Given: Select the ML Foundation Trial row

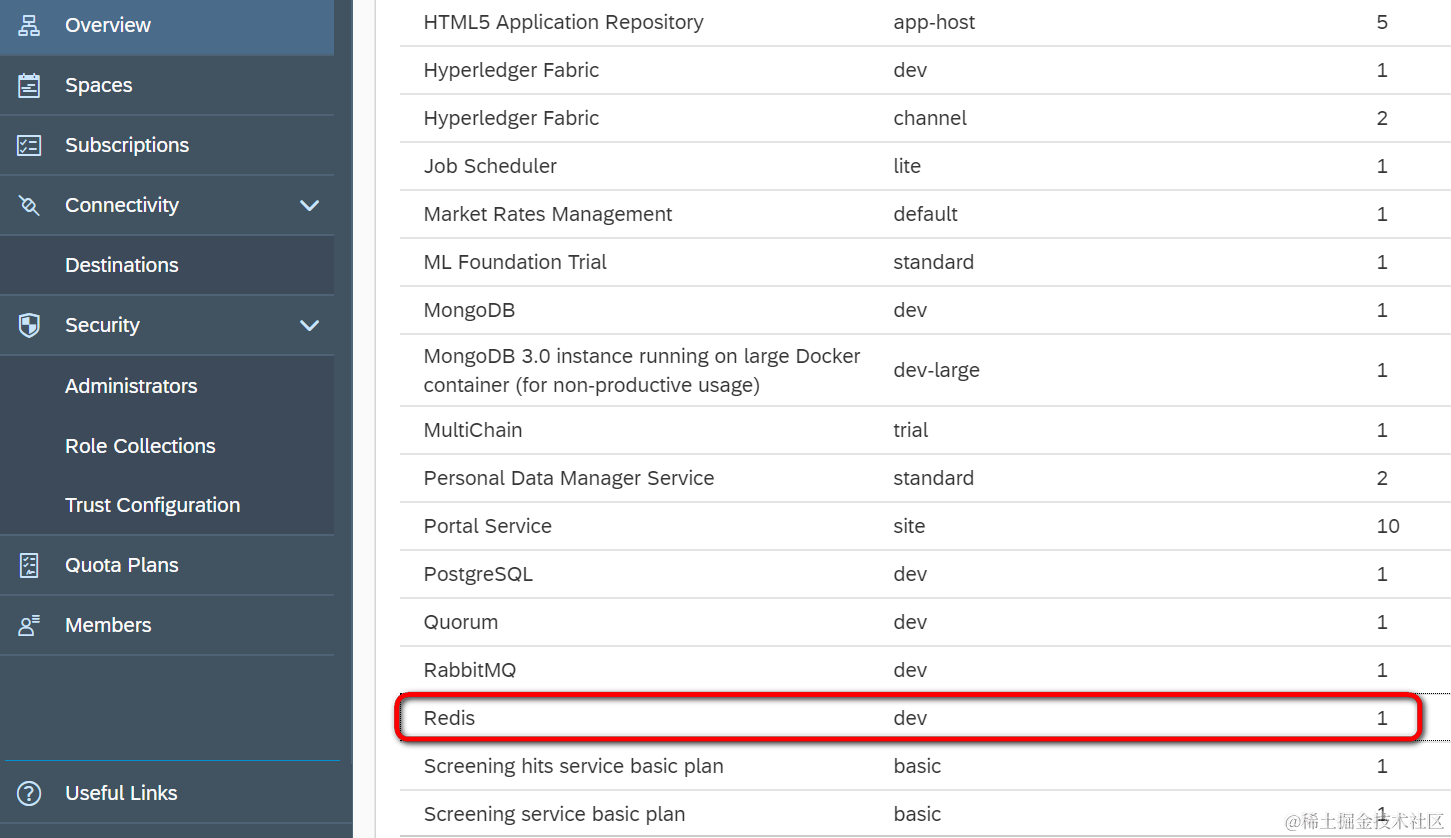Looking at the screenshot, I should point(515,262).
